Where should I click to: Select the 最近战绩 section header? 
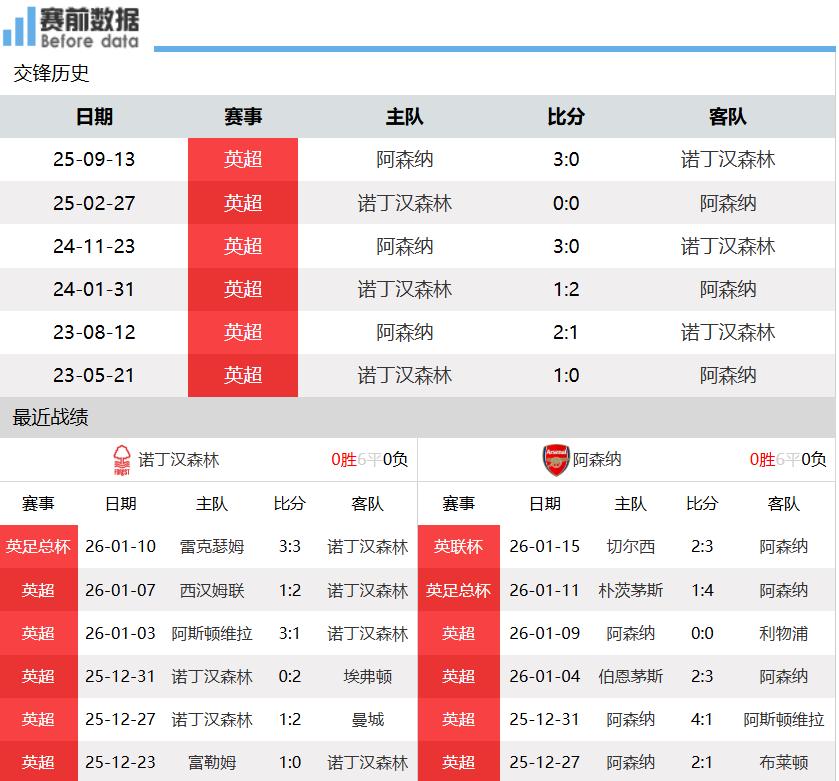click(52, 417)
